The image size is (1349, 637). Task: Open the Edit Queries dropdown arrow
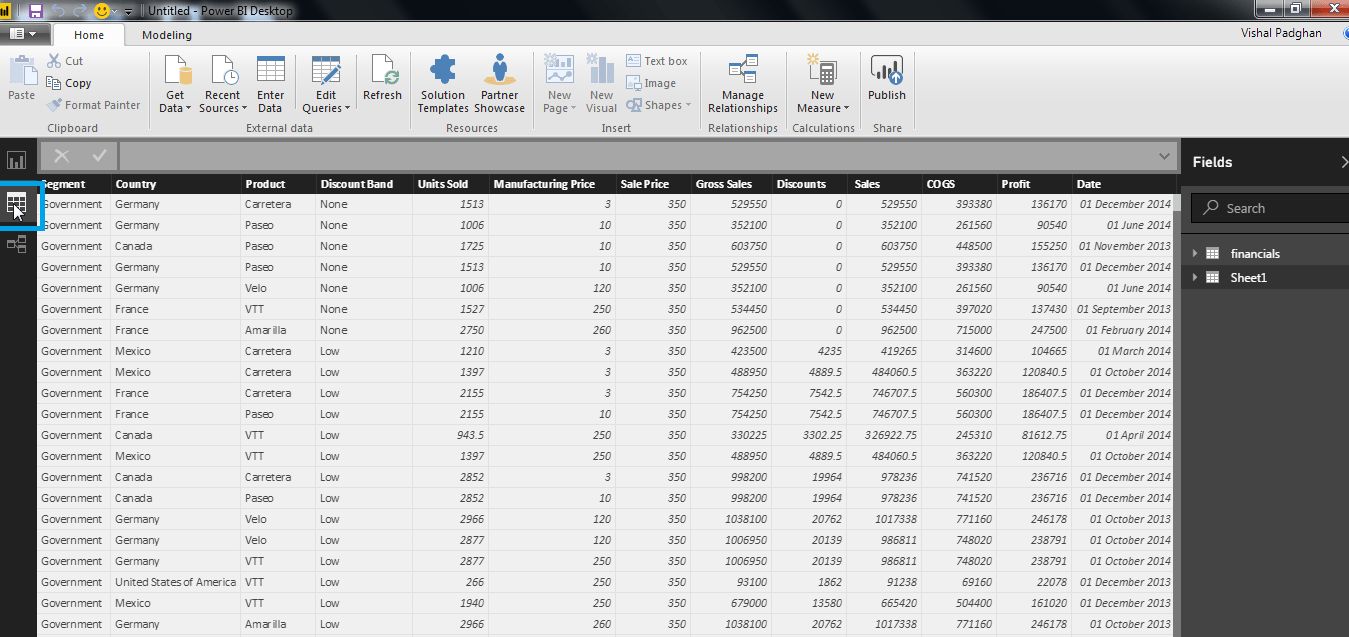click(347, 109)
